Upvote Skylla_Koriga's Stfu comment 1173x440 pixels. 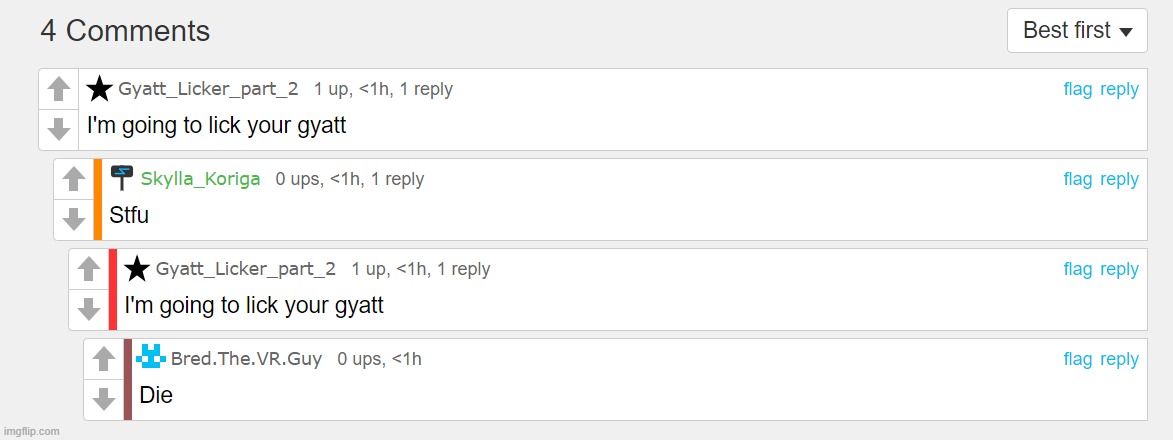(x=74, y=179)
